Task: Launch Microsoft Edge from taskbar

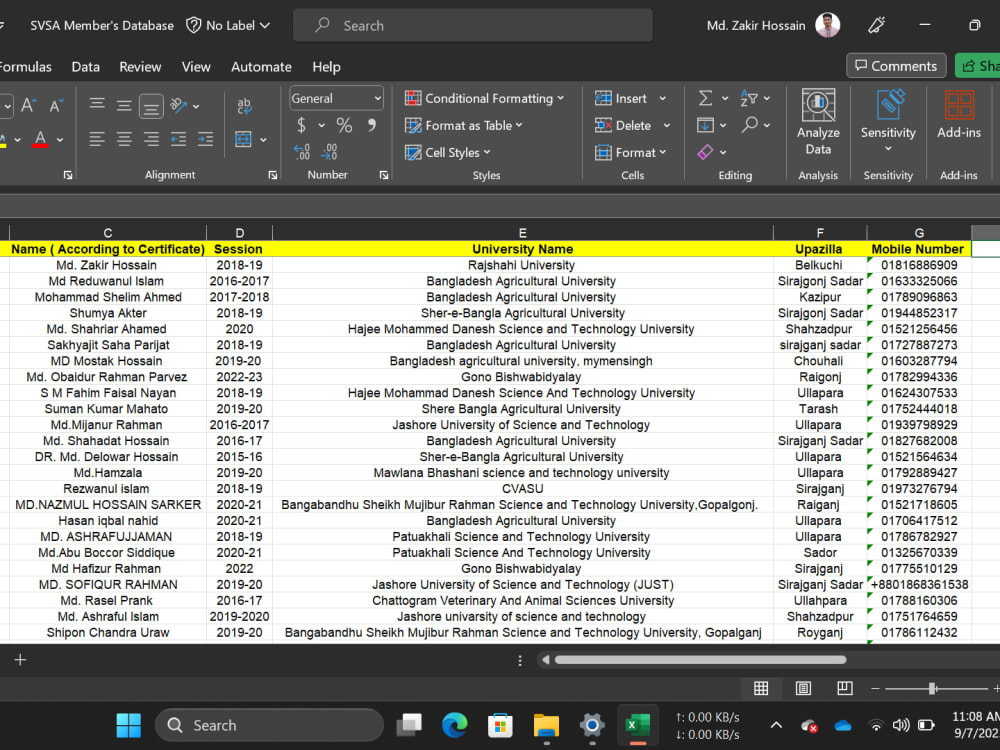Action: pos(454,725)
